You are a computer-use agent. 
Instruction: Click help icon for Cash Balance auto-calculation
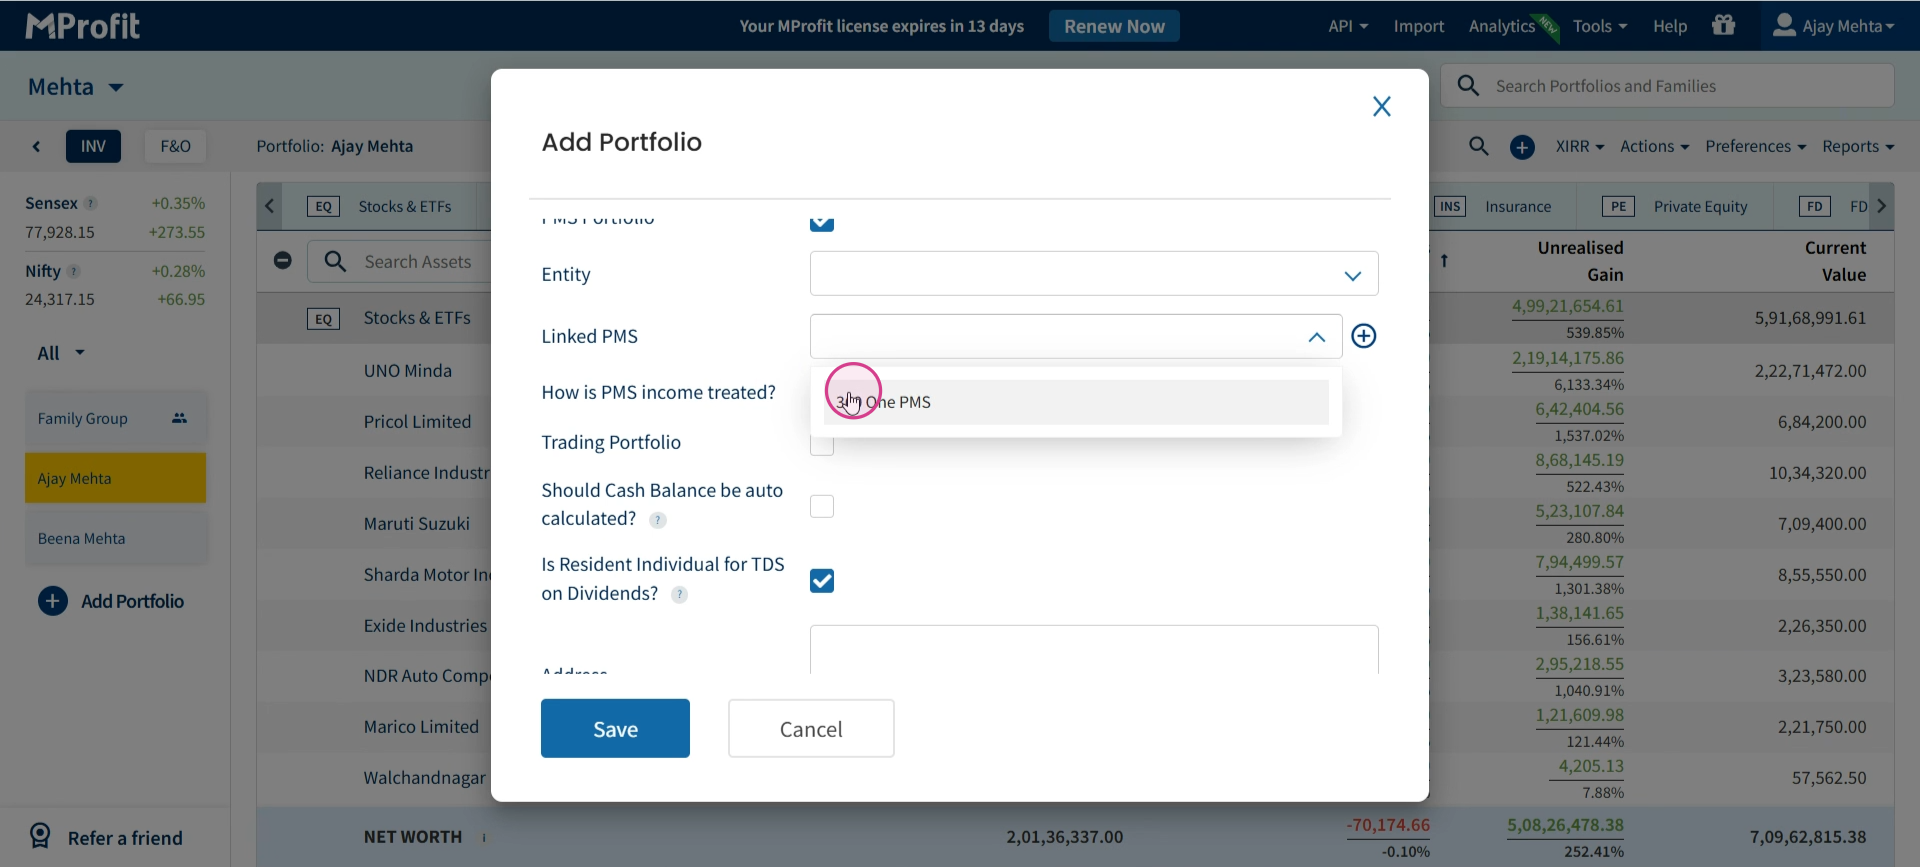[657, 520]
